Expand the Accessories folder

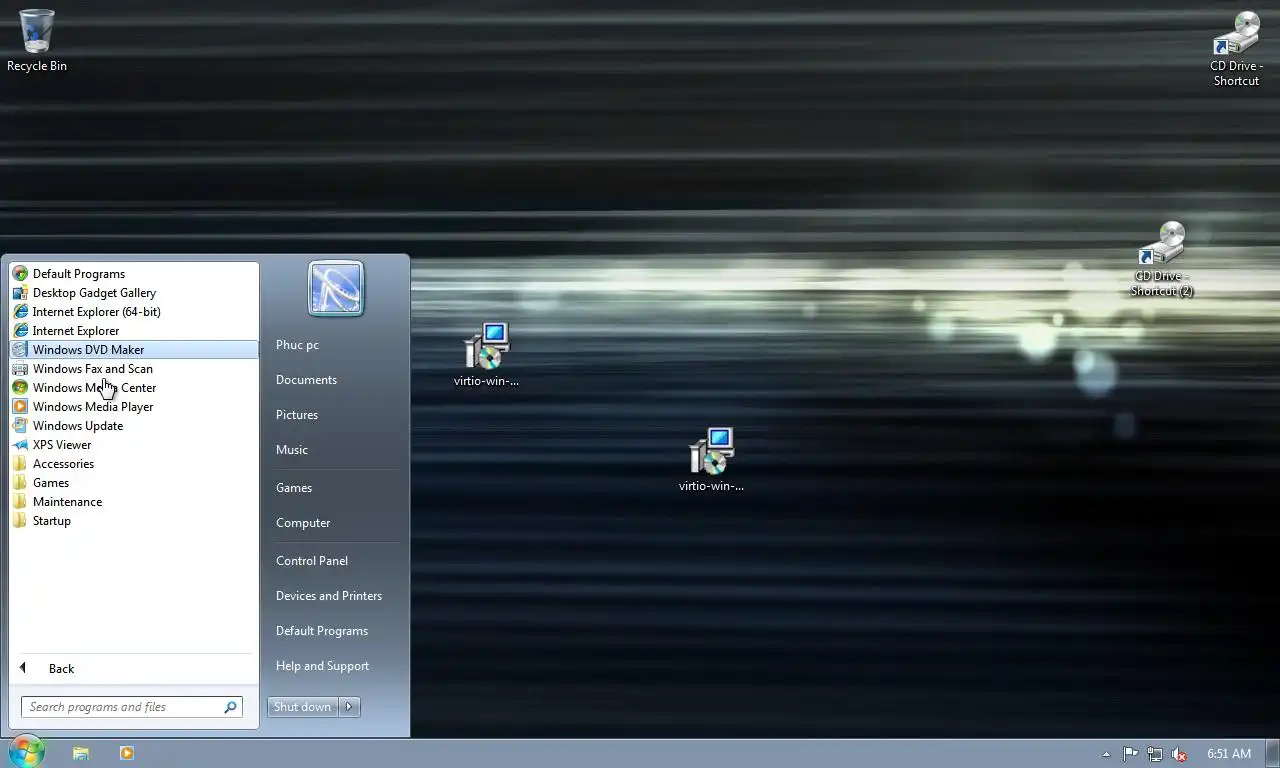coord(133,464)
